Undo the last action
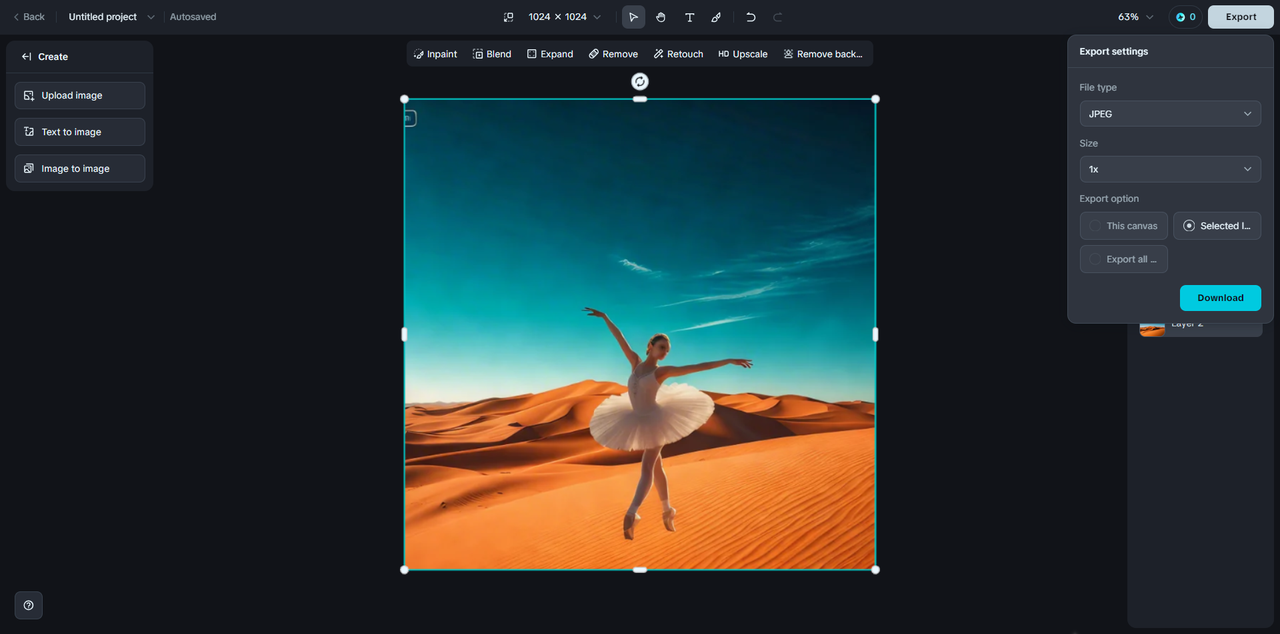 [x=751, y=17]
